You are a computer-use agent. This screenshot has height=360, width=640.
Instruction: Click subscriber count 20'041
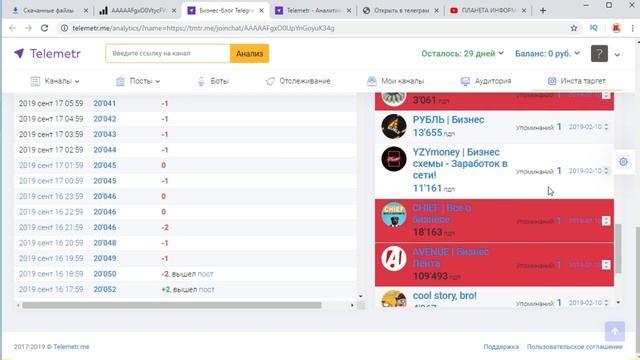click(x=104, y=103)
